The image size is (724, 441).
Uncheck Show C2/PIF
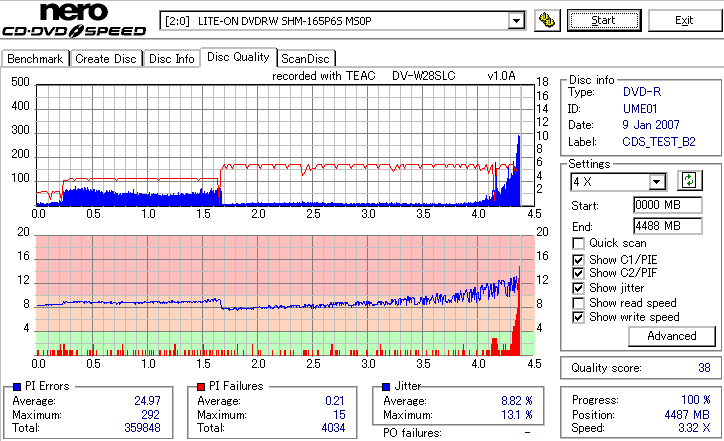578,273
